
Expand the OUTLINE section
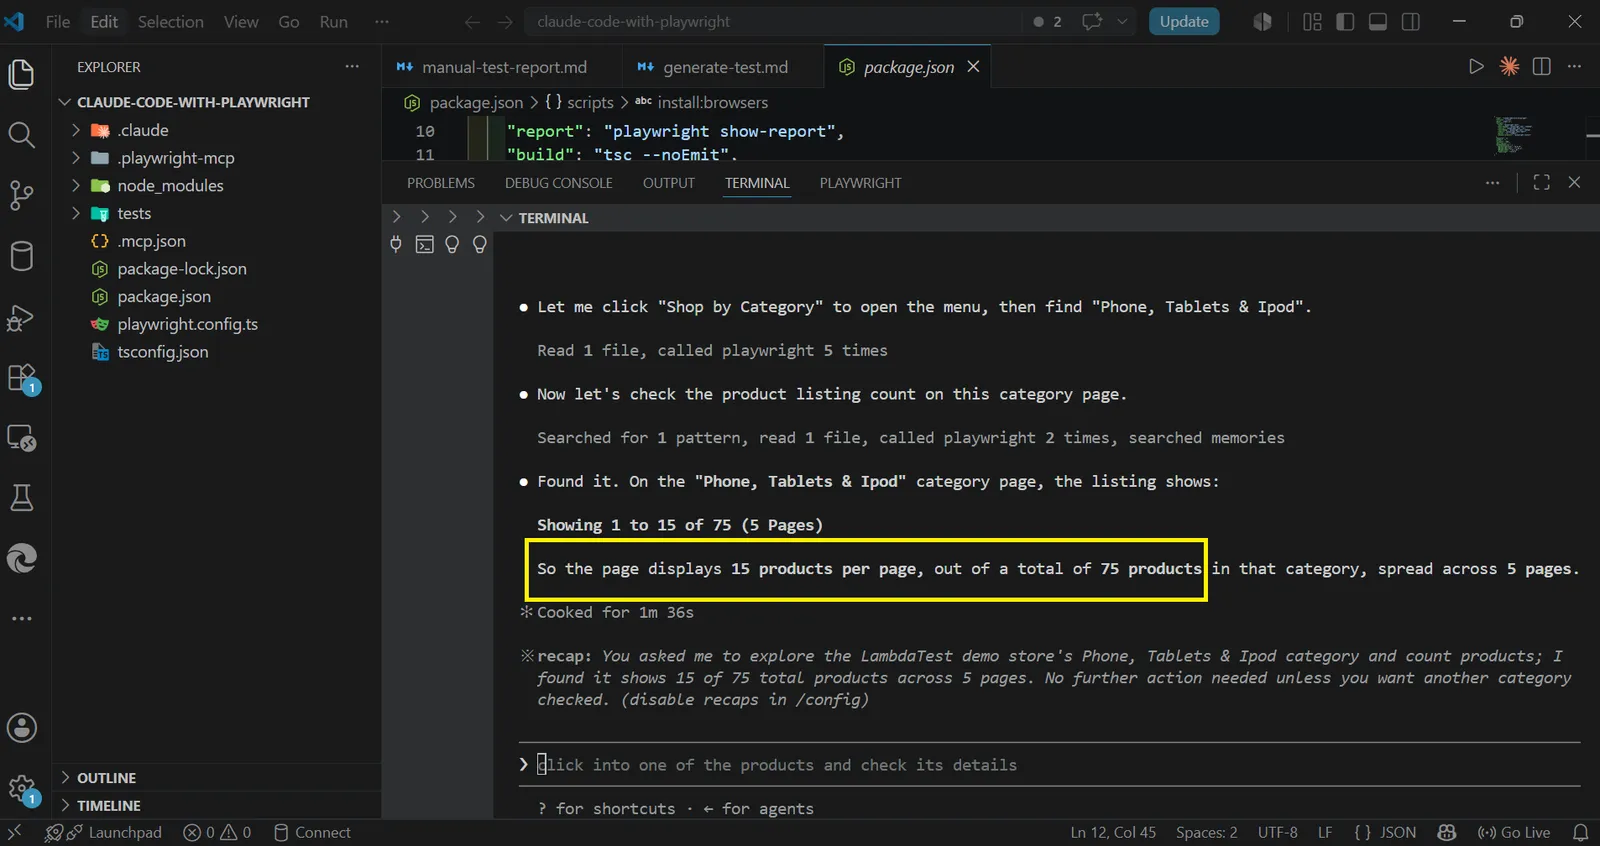tap(216, 778)
